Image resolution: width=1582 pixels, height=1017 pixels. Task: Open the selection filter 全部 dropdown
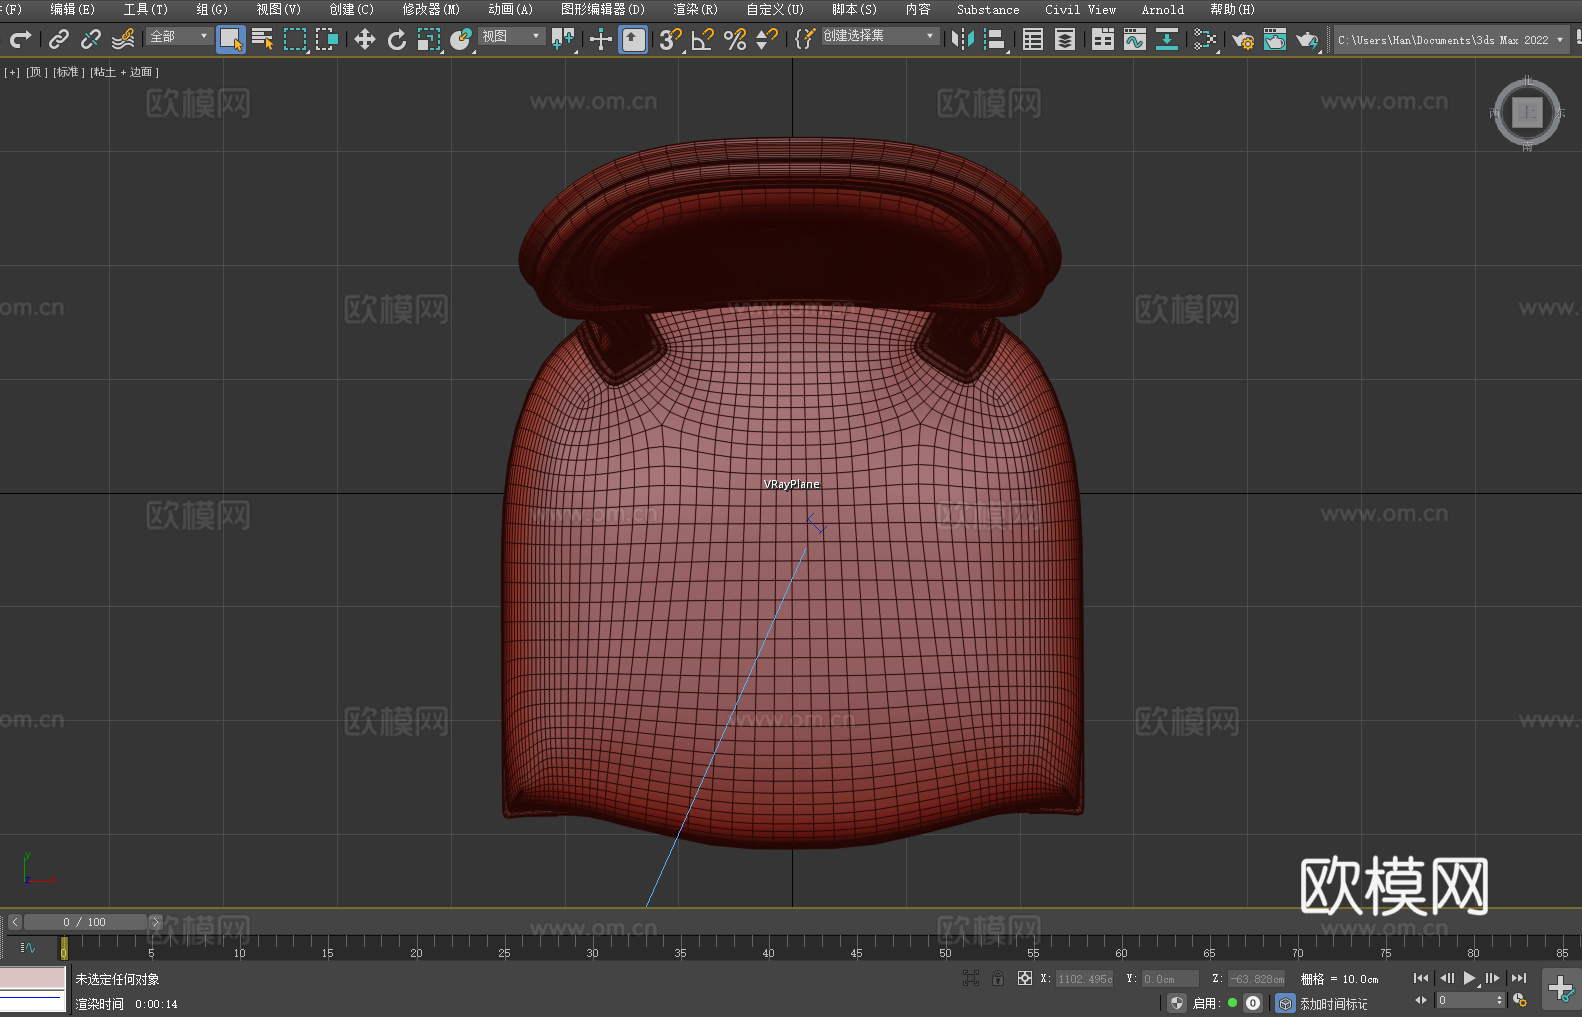(179, 36)
